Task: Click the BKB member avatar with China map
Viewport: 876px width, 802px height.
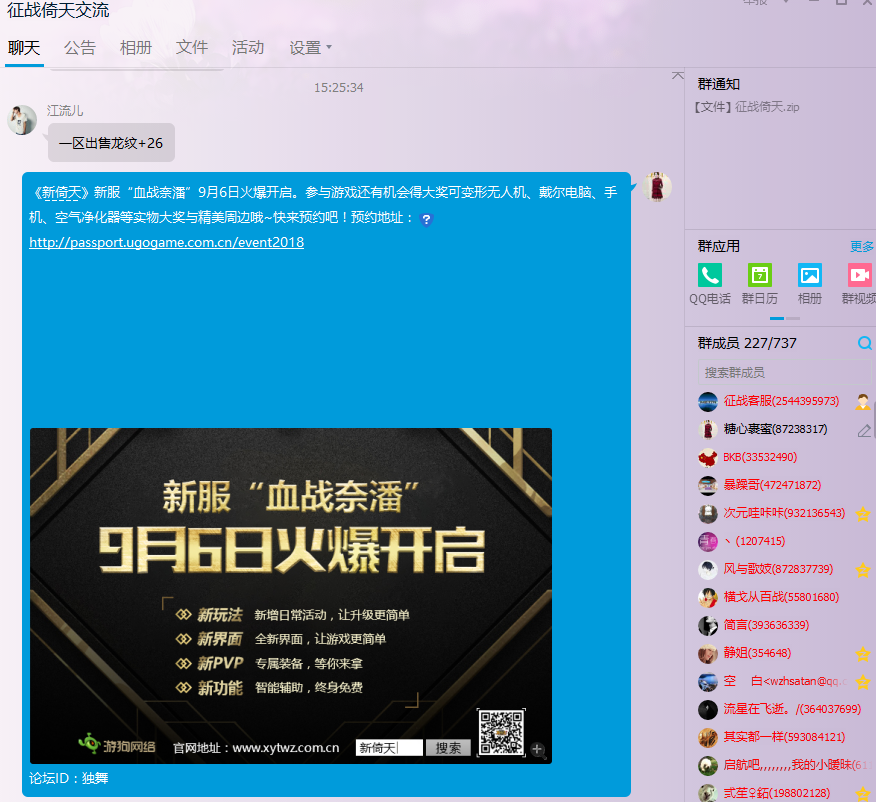Action: point(708,457)
